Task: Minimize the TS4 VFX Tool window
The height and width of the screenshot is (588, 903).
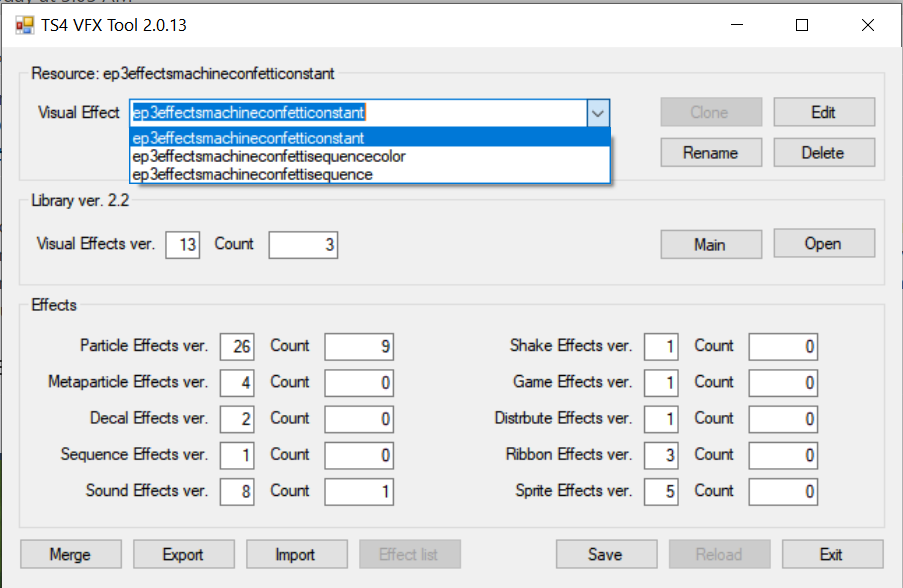Action: pyautogui.click(x=737, y=25)
